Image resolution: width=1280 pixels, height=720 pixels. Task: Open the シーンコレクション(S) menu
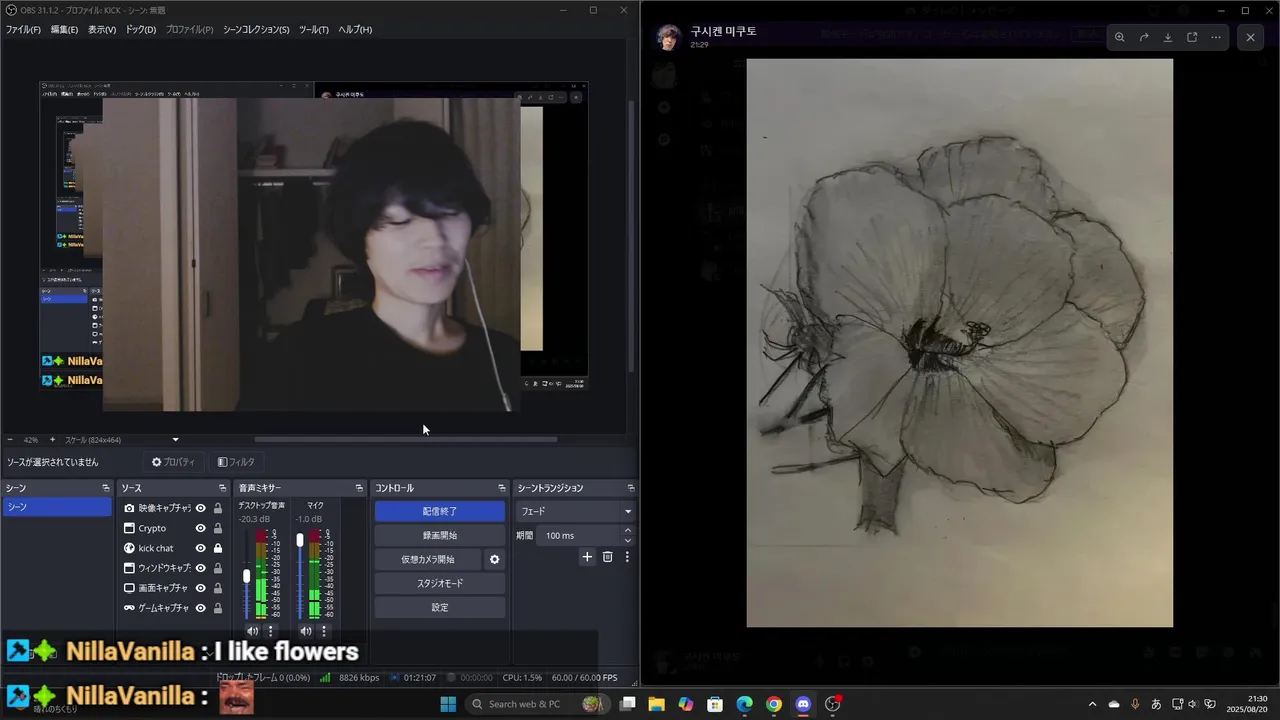pos(256,30)
